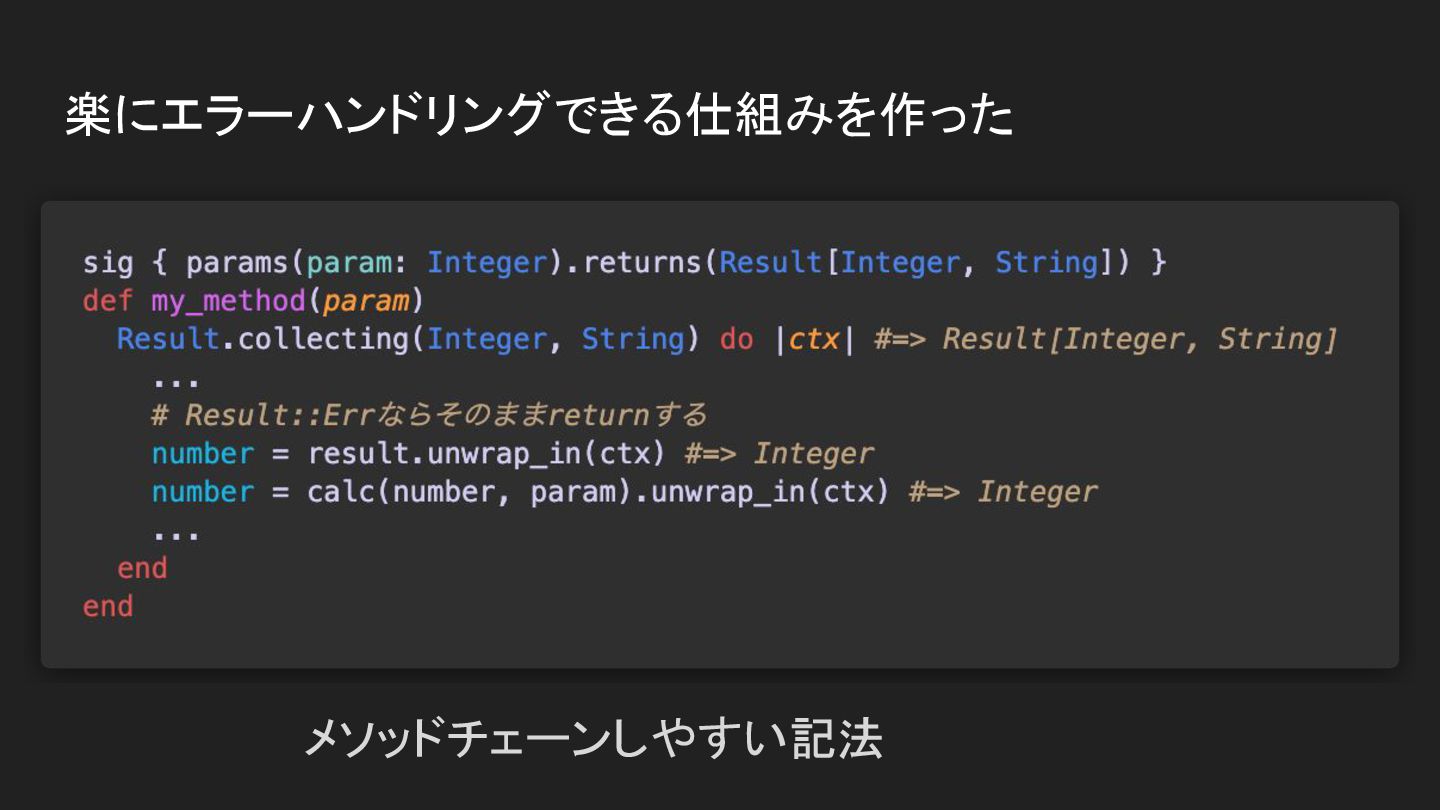This screenshot has width=1440, height=810.
Task: Click the first 'number' variable assignment
Action: click(203, 454)
